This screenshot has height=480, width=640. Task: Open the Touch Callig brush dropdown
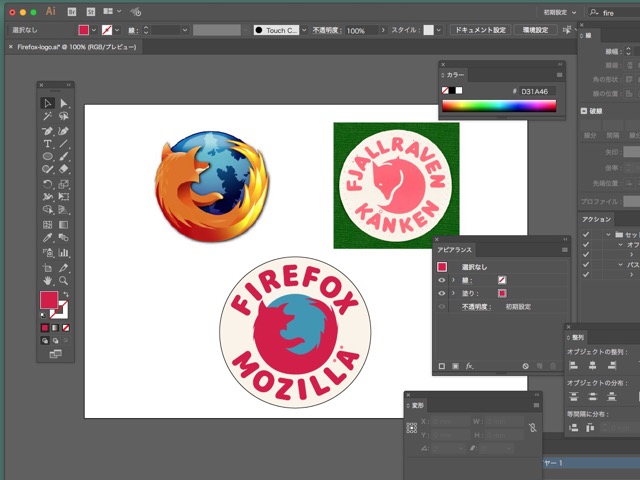point(304,30)
